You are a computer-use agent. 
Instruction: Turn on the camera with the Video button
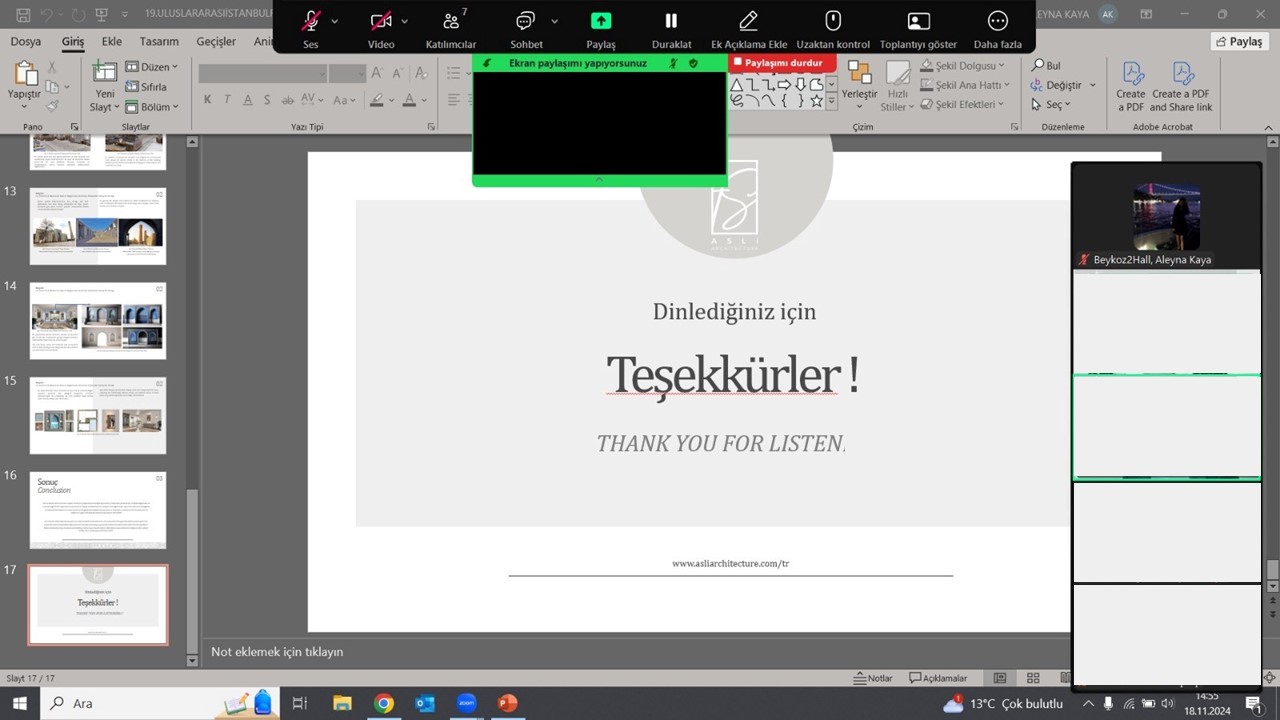pos(380,22)
